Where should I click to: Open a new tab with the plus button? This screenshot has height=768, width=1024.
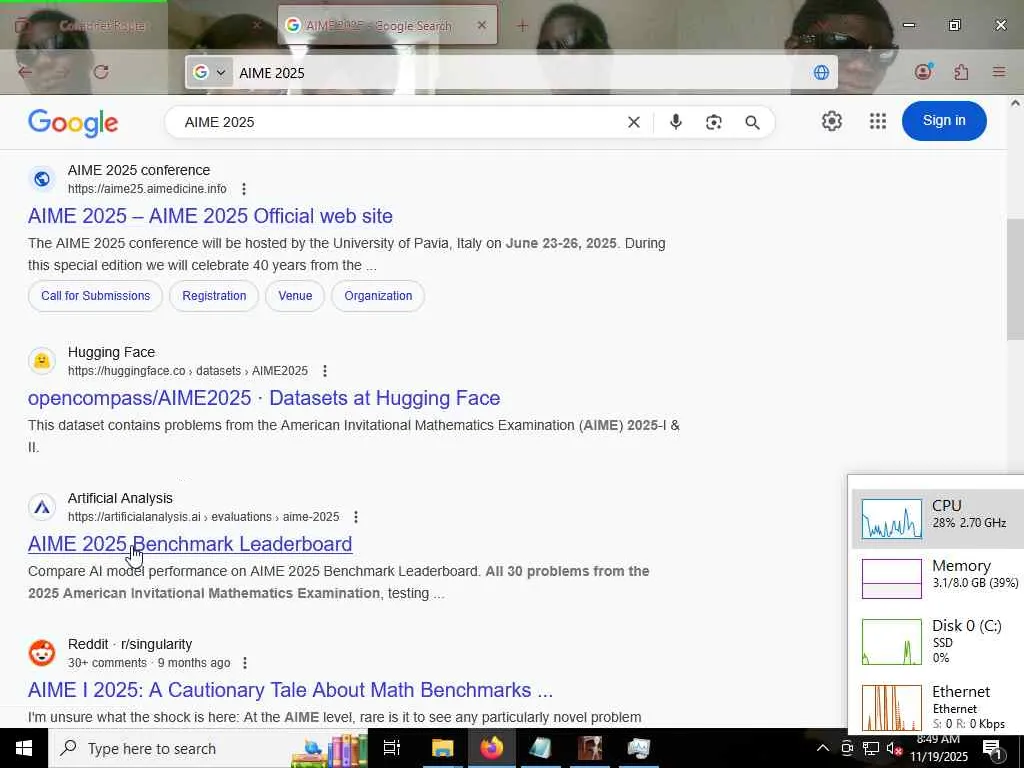coord(522,25)
